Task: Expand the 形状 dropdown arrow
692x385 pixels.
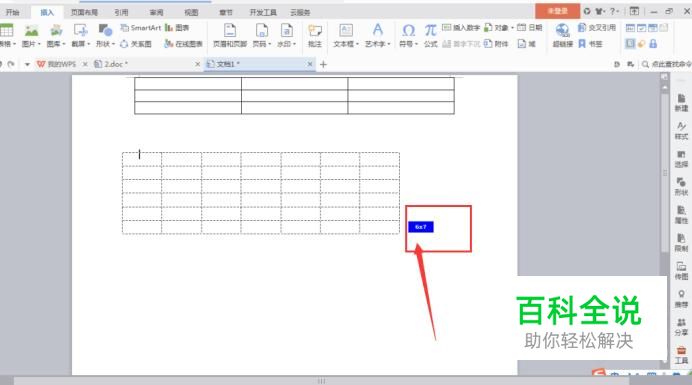Action: pyautogui.click(x=113, y=44)
